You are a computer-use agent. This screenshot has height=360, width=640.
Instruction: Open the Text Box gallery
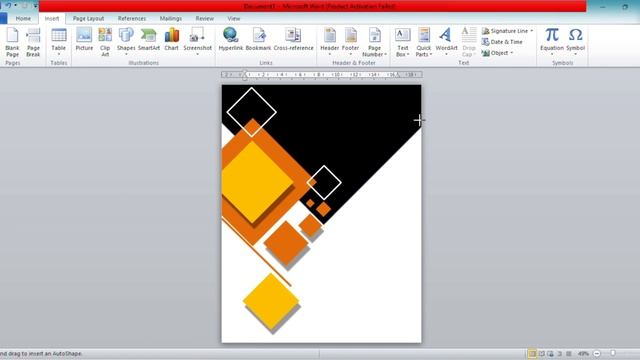tap(402, 42)
